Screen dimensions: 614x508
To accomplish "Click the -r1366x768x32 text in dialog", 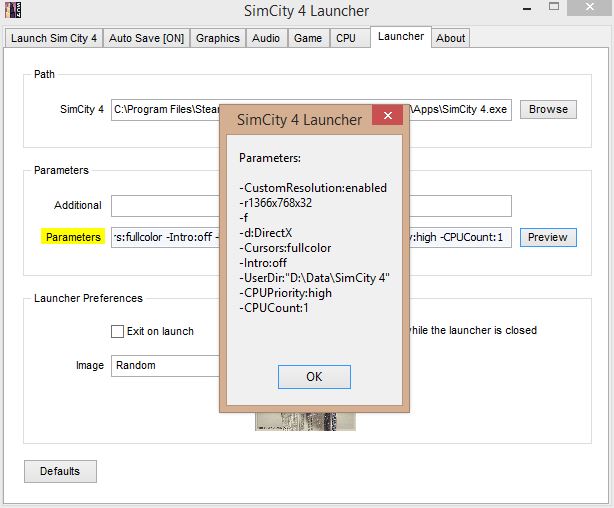I will pos(276,203).
